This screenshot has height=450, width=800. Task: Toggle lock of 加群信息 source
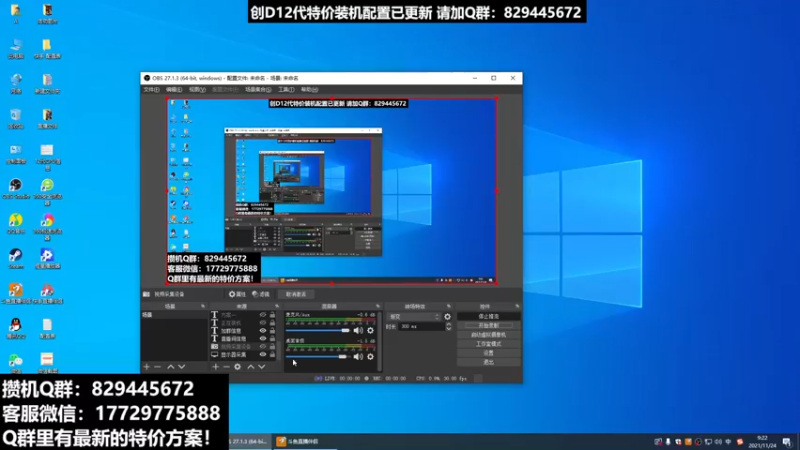coord(272,331)
